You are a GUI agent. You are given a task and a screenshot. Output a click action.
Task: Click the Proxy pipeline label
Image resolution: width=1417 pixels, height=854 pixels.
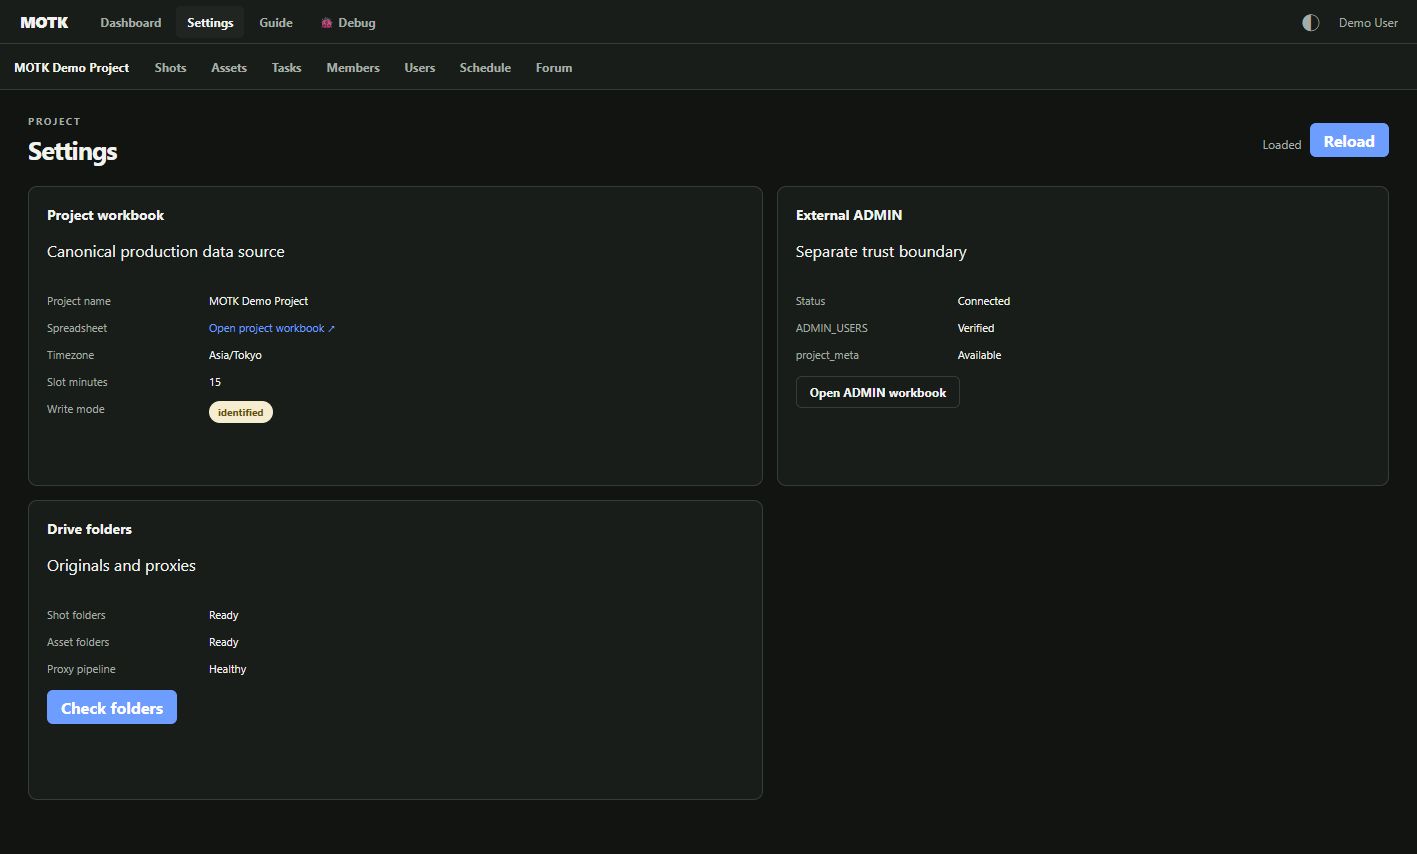81,669
